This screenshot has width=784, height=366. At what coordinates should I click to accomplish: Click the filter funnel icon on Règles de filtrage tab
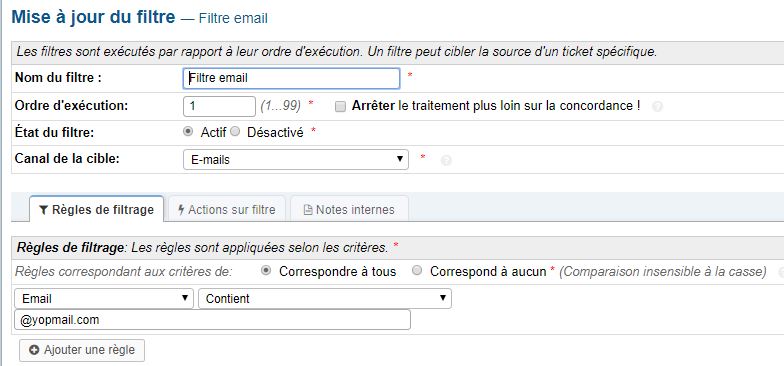click(43, 210)
